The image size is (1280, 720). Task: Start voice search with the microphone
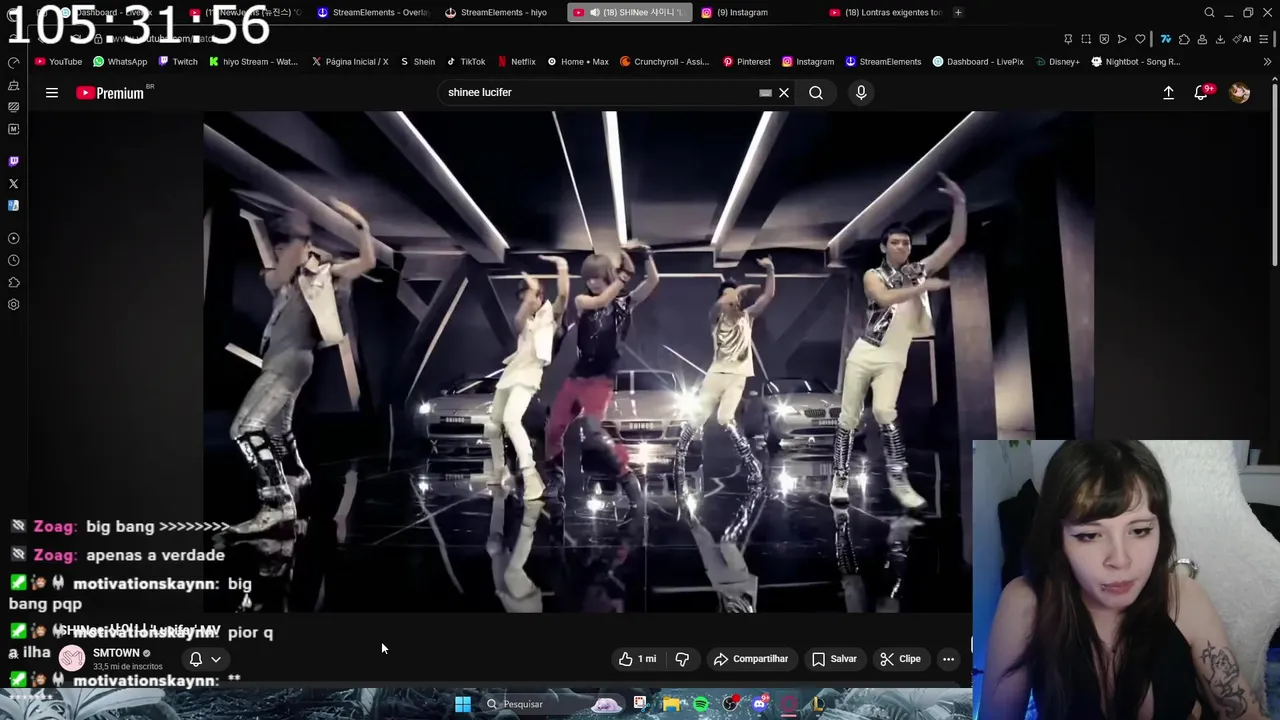click(861, 93)
